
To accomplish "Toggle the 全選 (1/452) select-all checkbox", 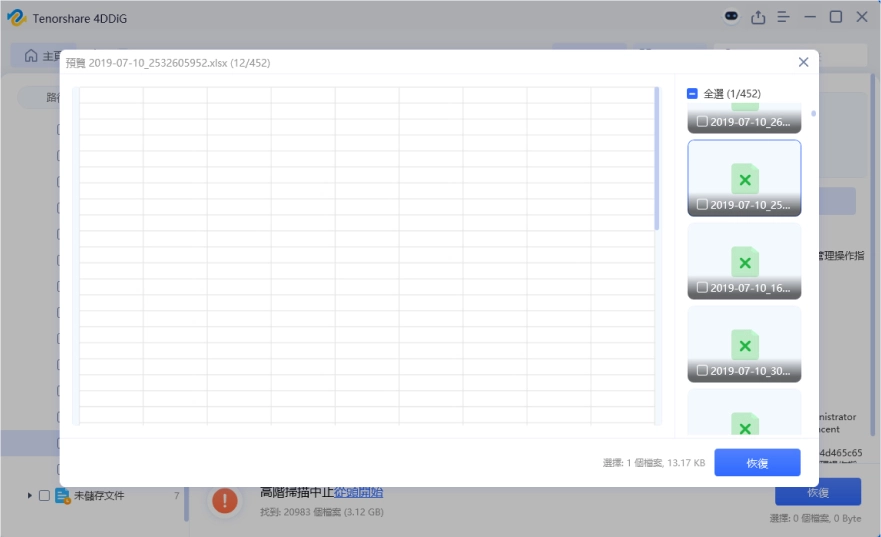I will coord(692,93).
